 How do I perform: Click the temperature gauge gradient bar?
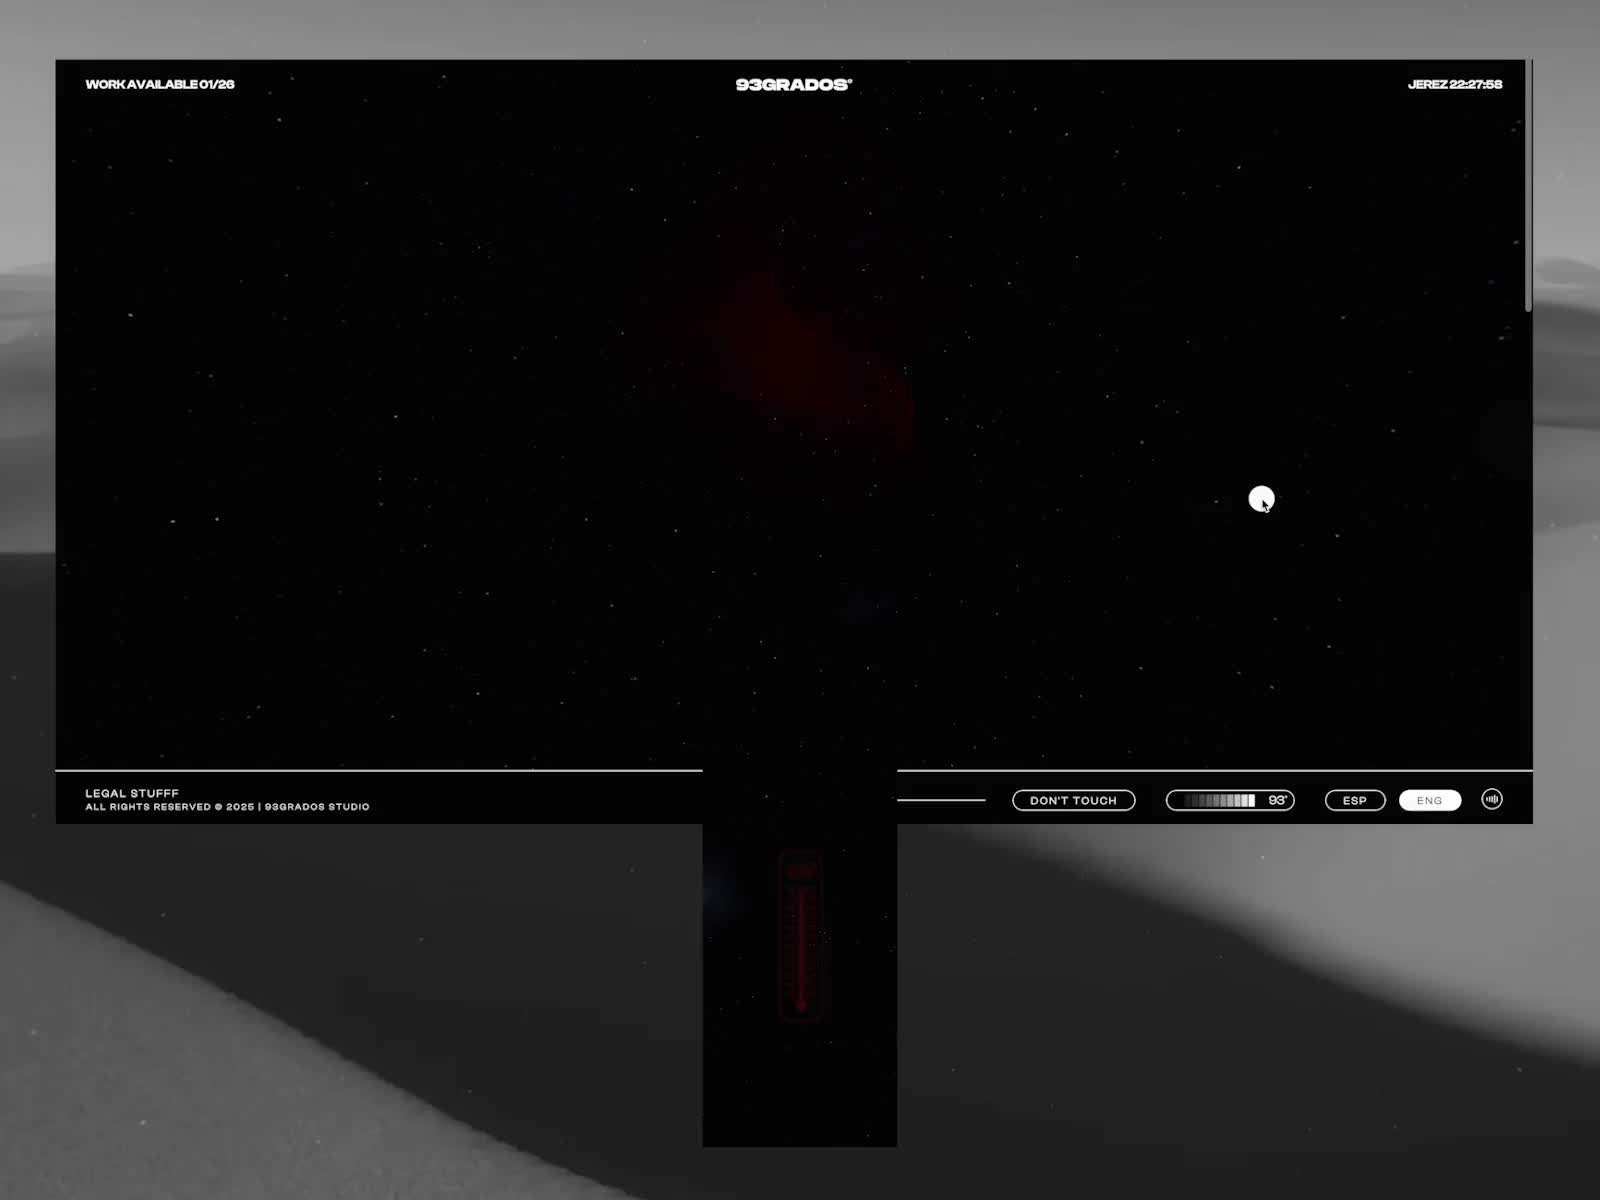1218,800
